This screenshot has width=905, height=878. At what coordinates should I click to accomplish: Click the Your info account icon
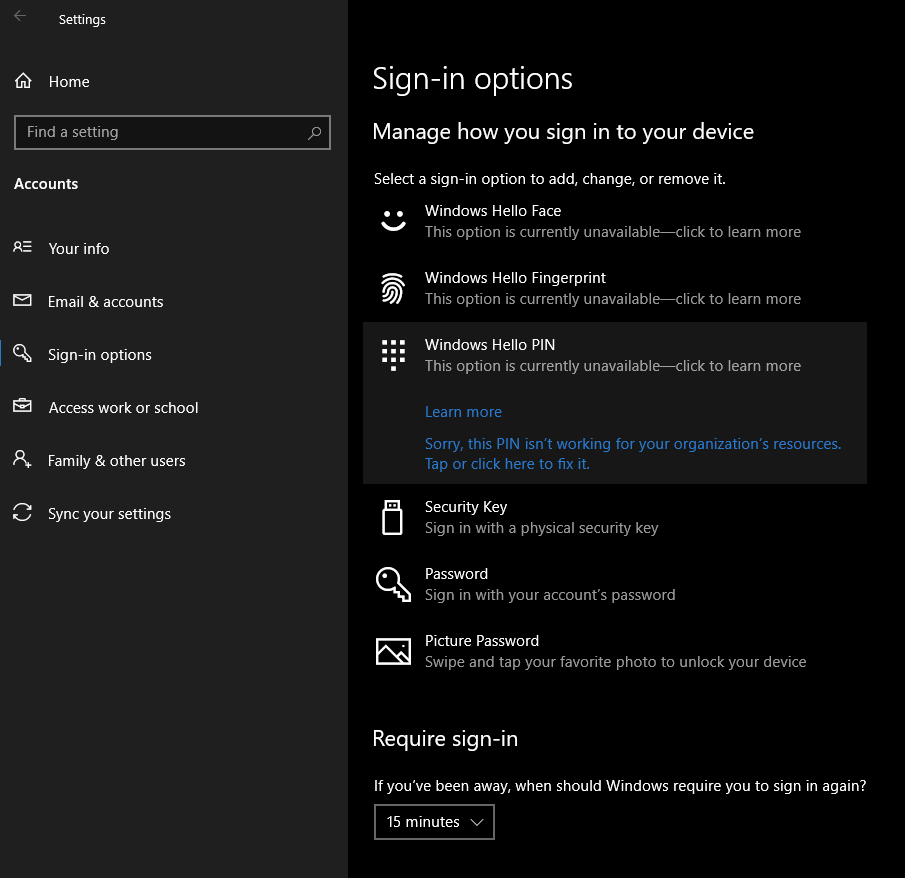[x=22, y=248]
